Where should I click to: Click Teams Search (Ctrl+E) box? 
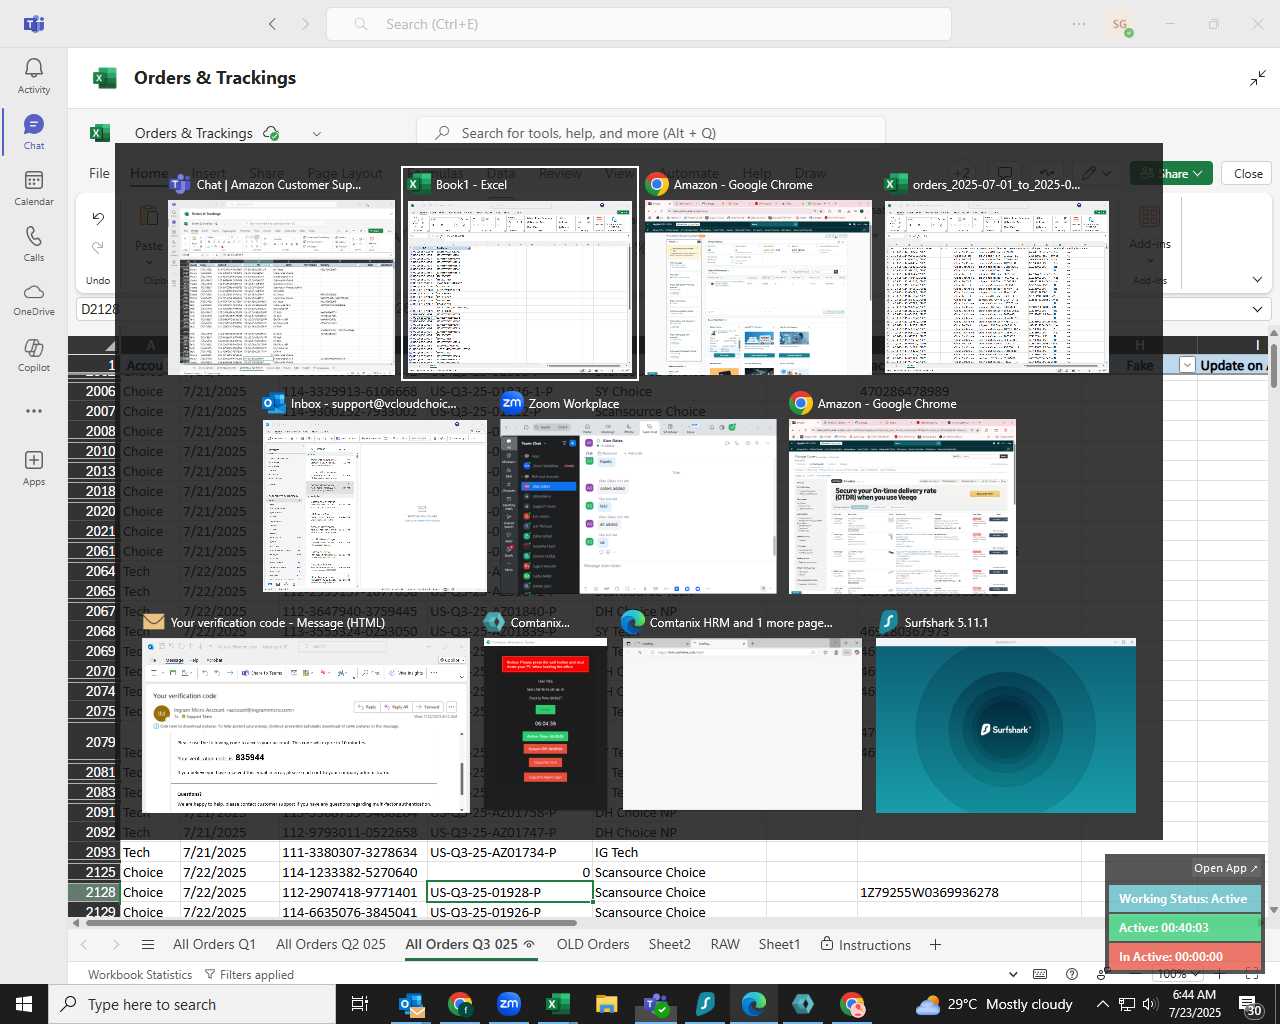tap(638, 24)
